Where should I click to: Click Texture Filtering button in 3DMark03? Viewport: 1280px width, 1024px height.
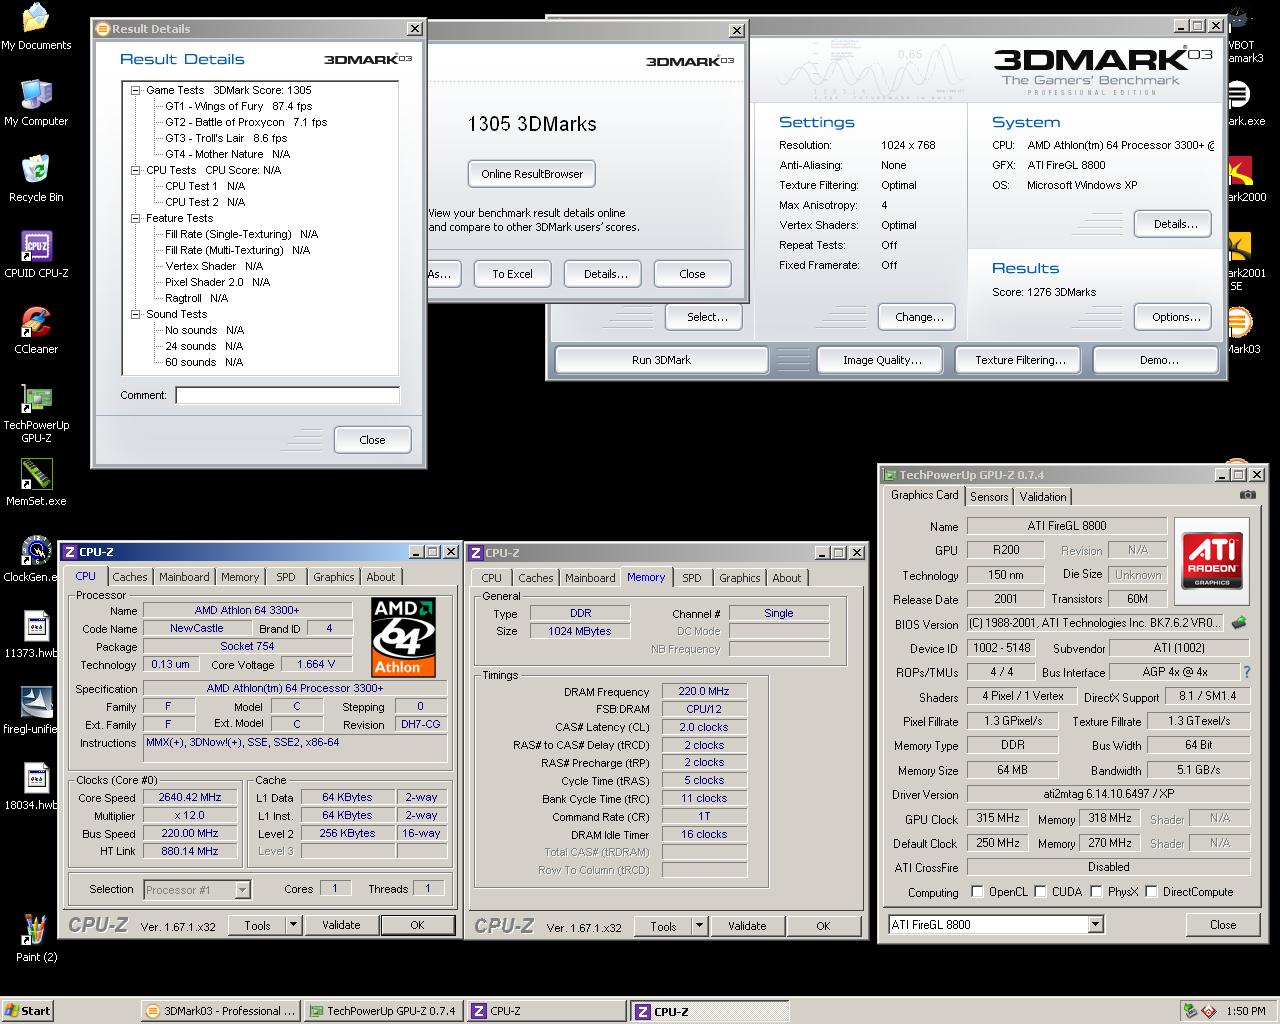1020,360
